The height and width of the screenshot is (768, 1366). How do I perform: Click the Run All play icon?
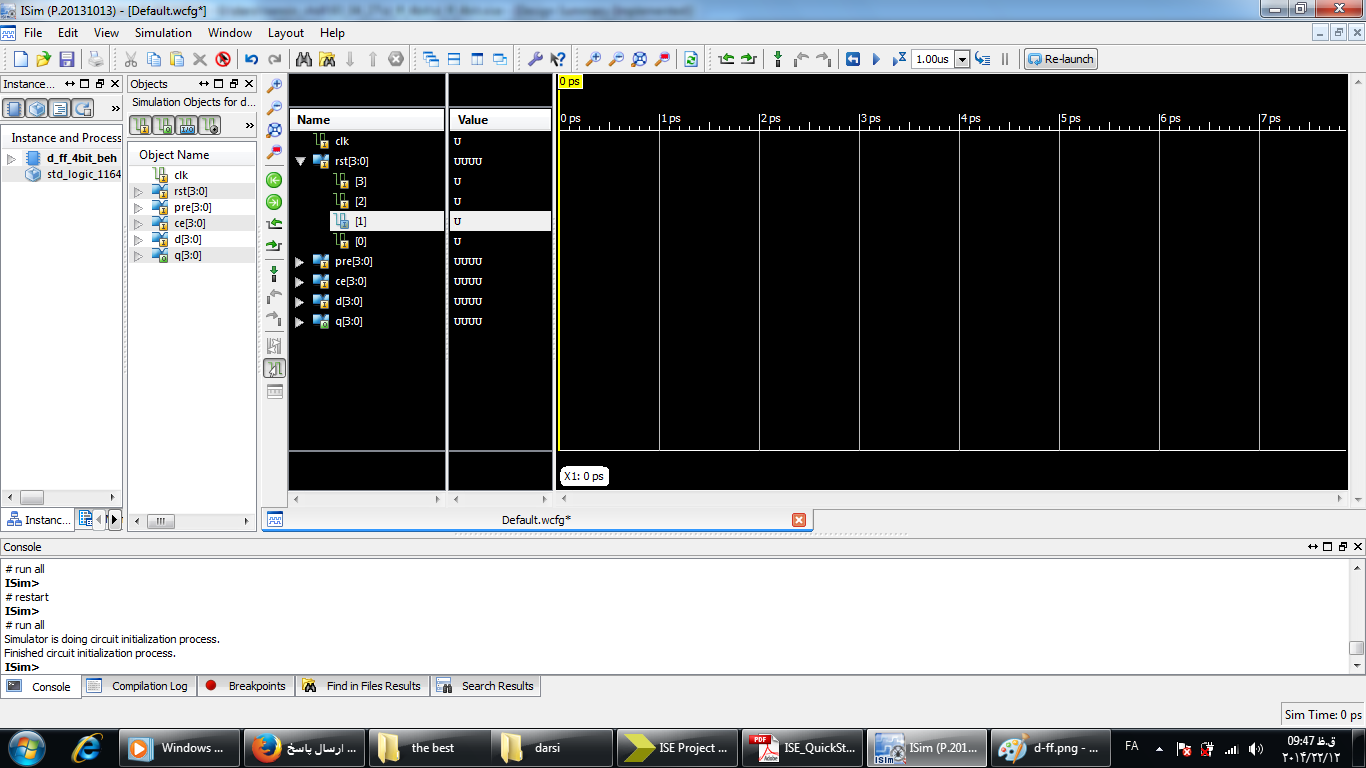pos(876,59)
